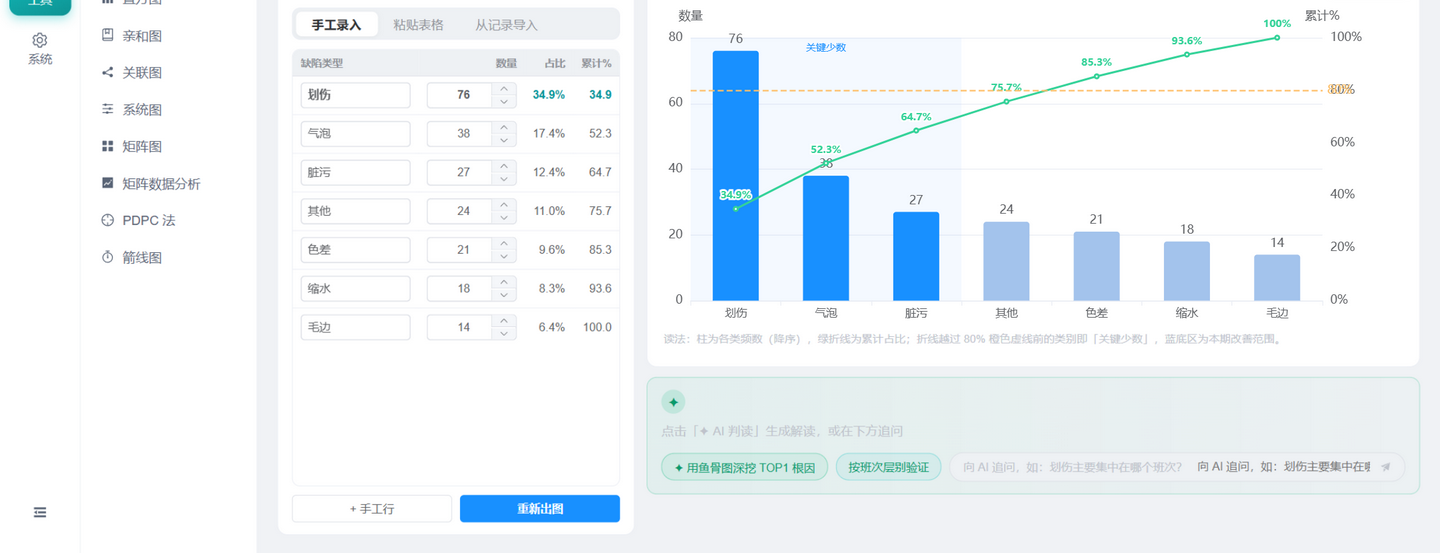Image resolution: width=1440 pixels, height=553 pixels.
Task: Click the 按班次层别验证 suggestion chip
Action: 889,467
